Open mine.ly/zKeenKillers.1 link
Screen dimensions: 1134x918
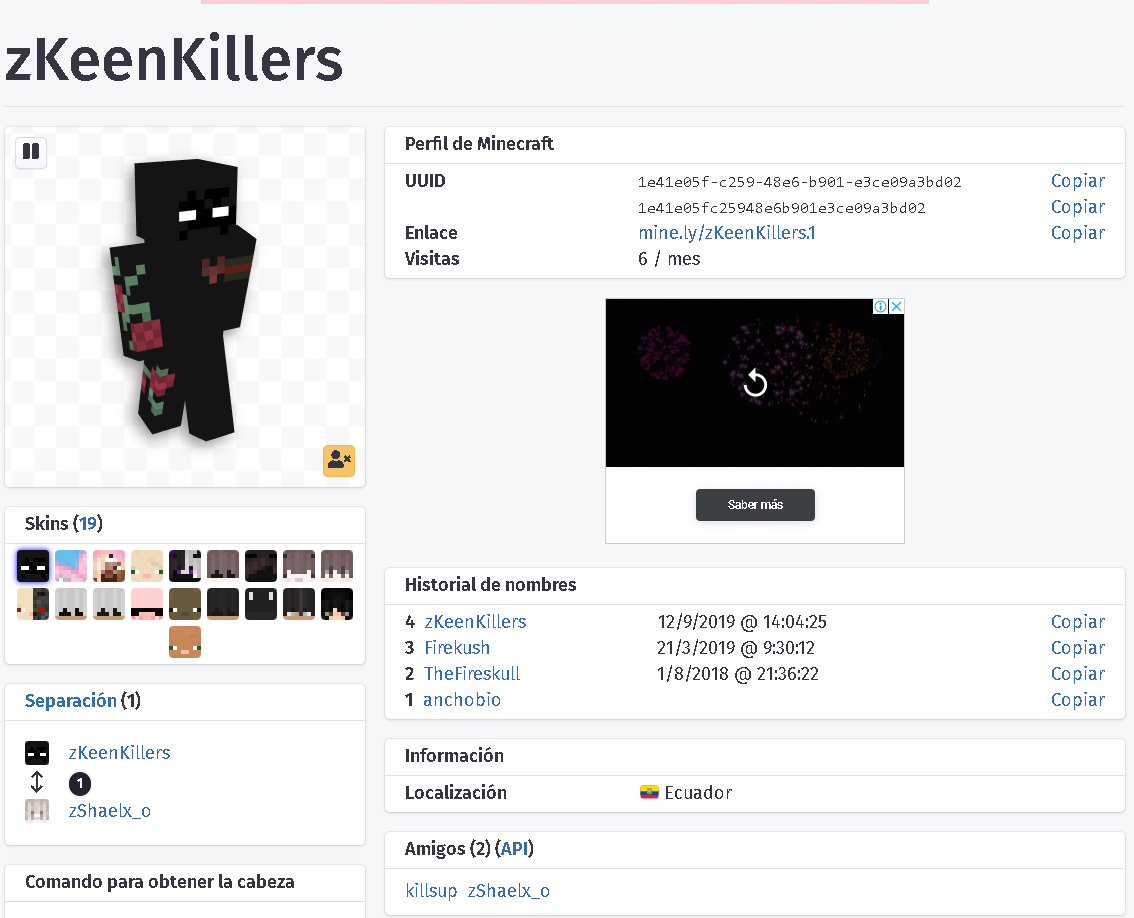tap(727, 233)
